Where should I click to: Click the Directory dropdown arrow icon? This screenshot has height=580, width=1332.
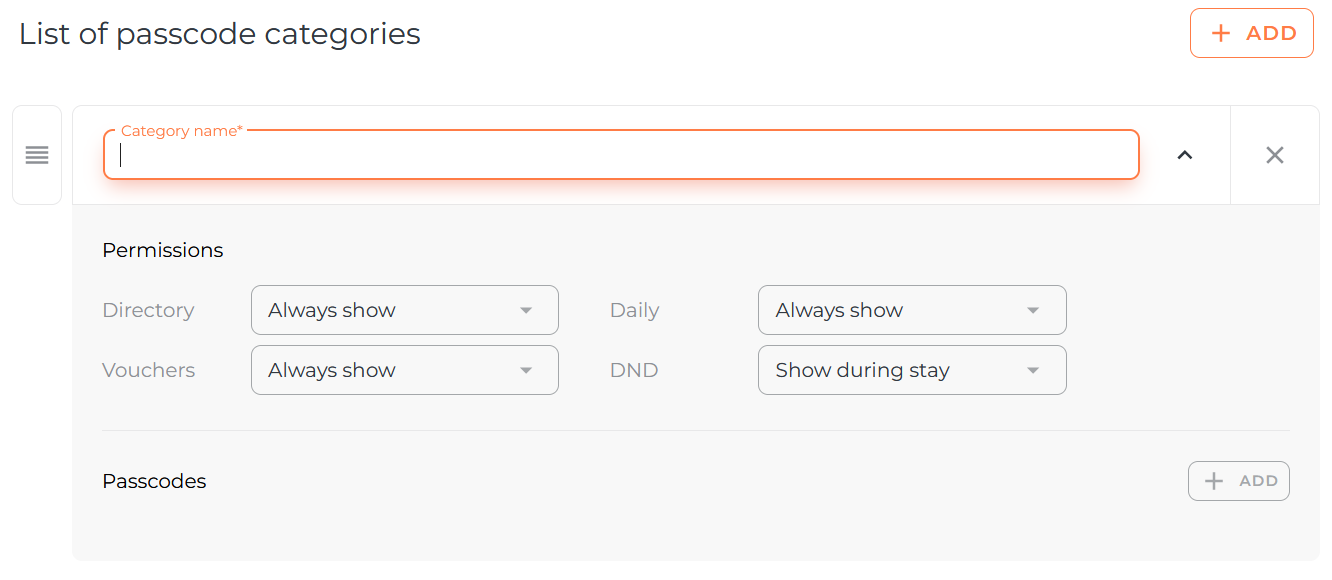(x=526, y=311)
